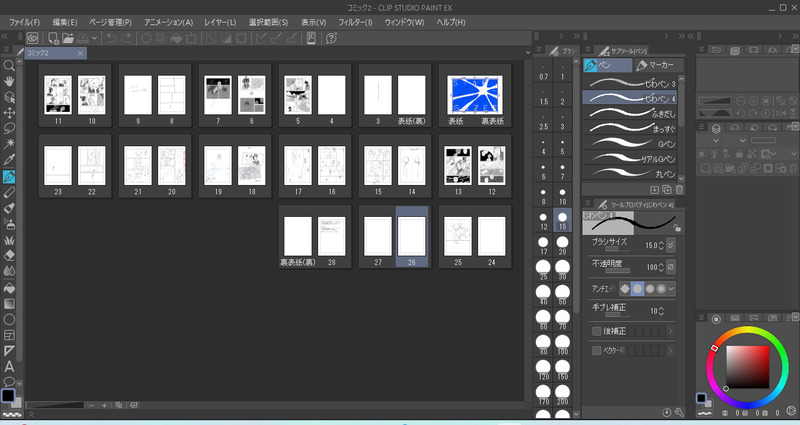The height and width of the screenshot is (425, 800).
Task: Select the Text tool
Action: click(x=9, y=367)
